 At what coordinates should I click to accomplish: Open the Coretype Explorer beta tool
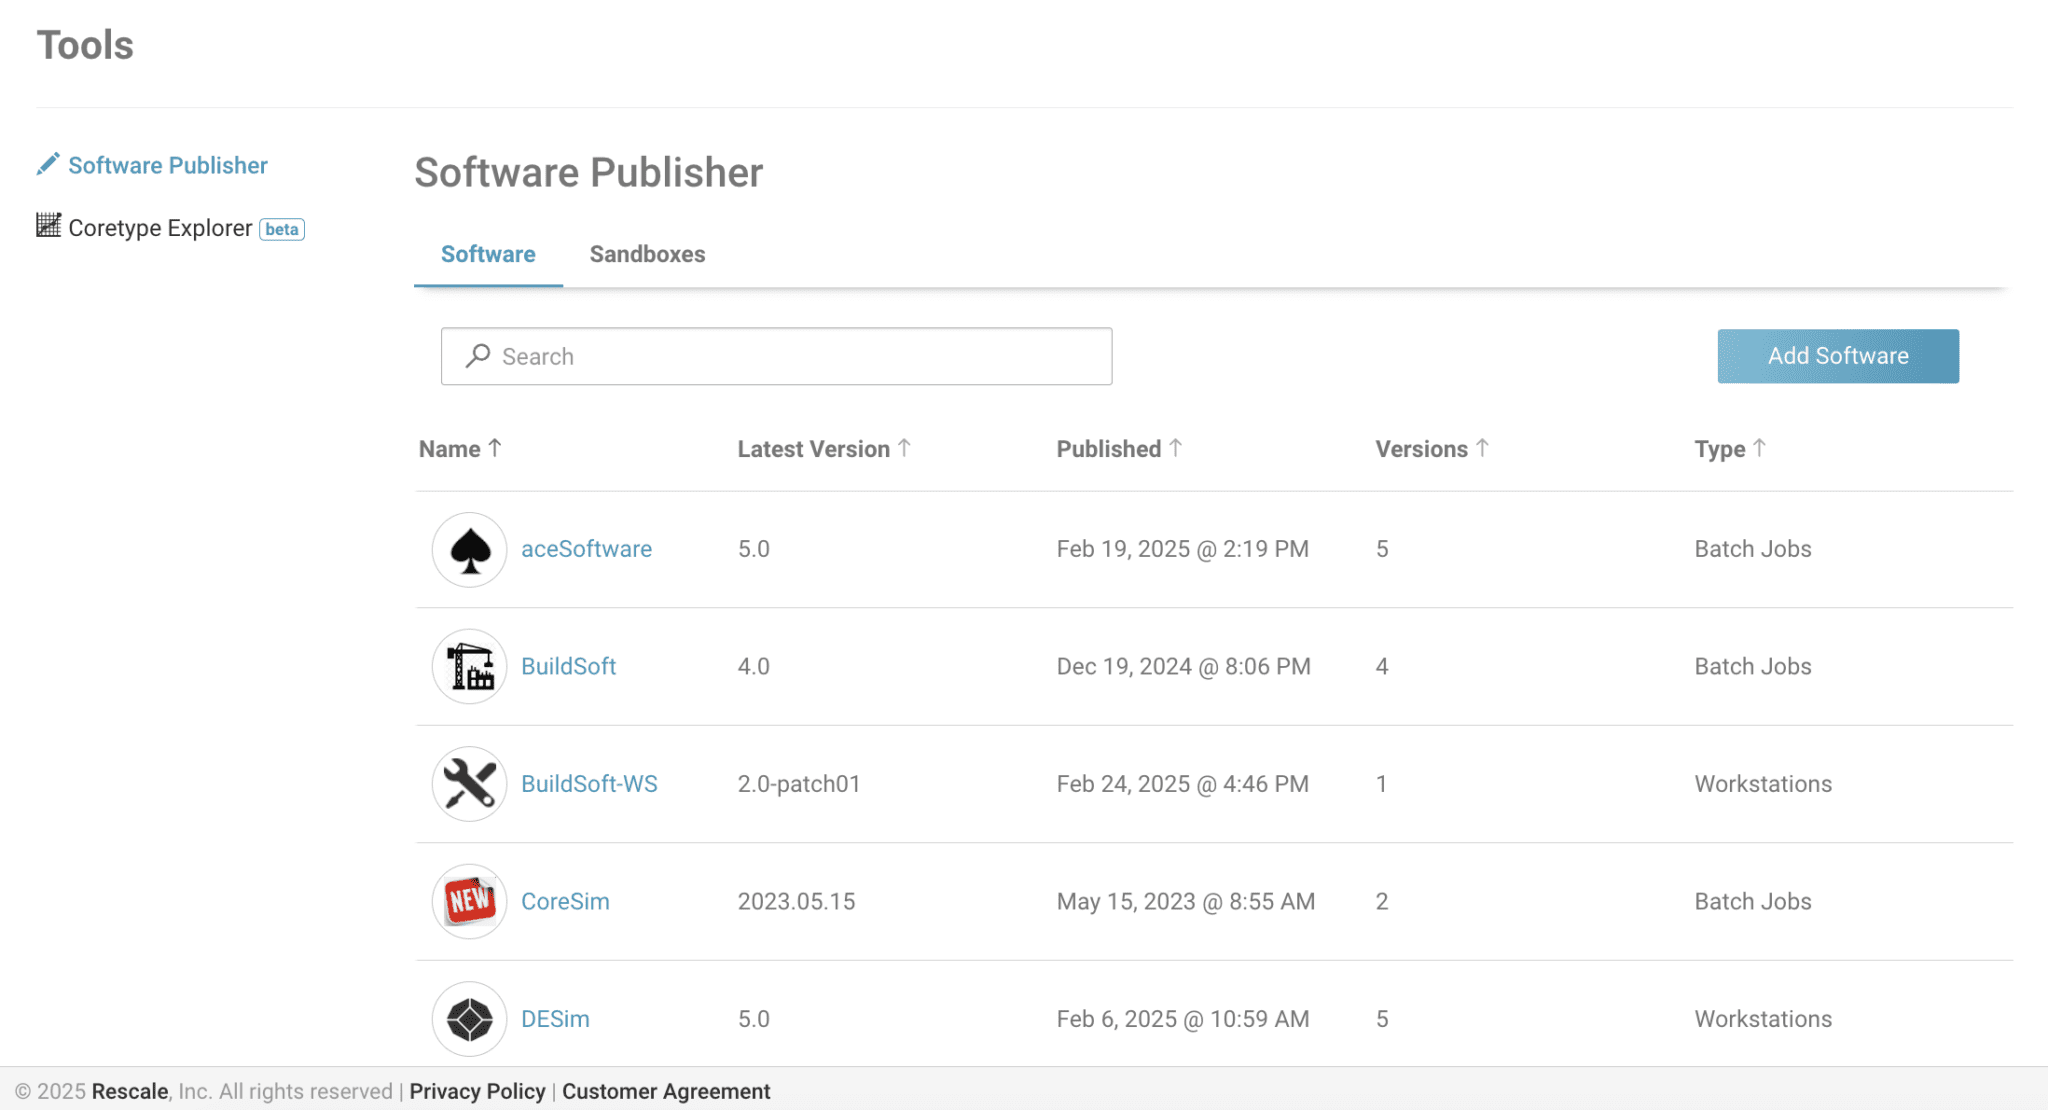(x=160, y=227)
